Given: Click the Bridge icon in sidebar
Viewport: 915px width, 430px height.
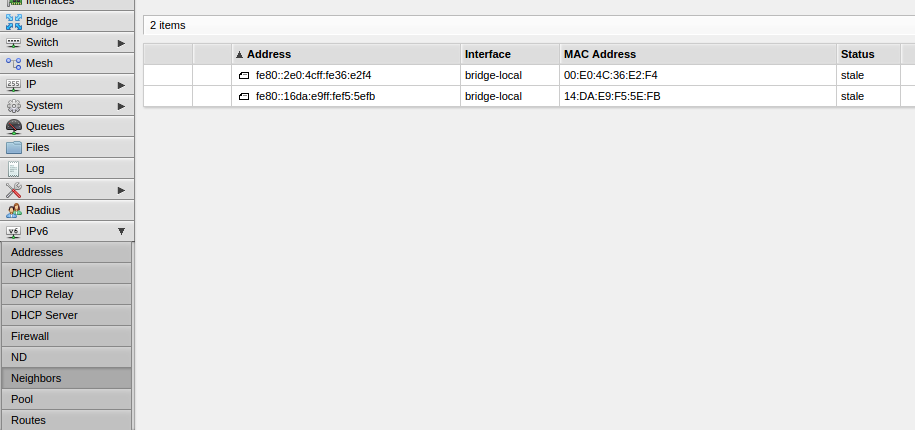Looking at the screenshot, I should [14, 21].
